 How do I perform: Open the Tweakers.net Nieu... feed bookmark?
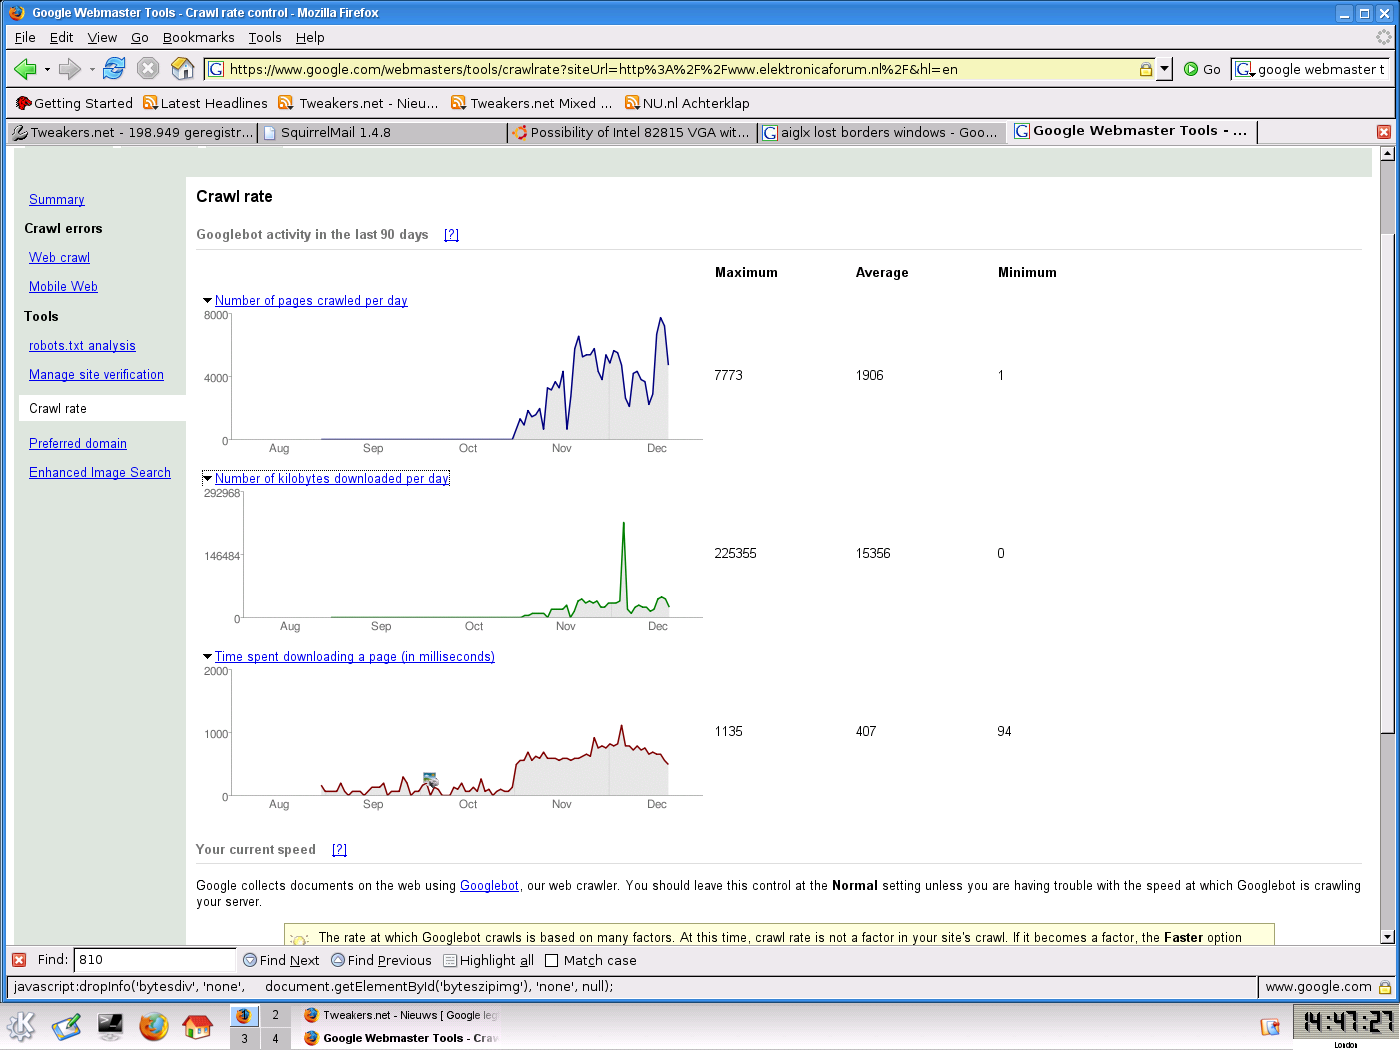tap(358, 103)
